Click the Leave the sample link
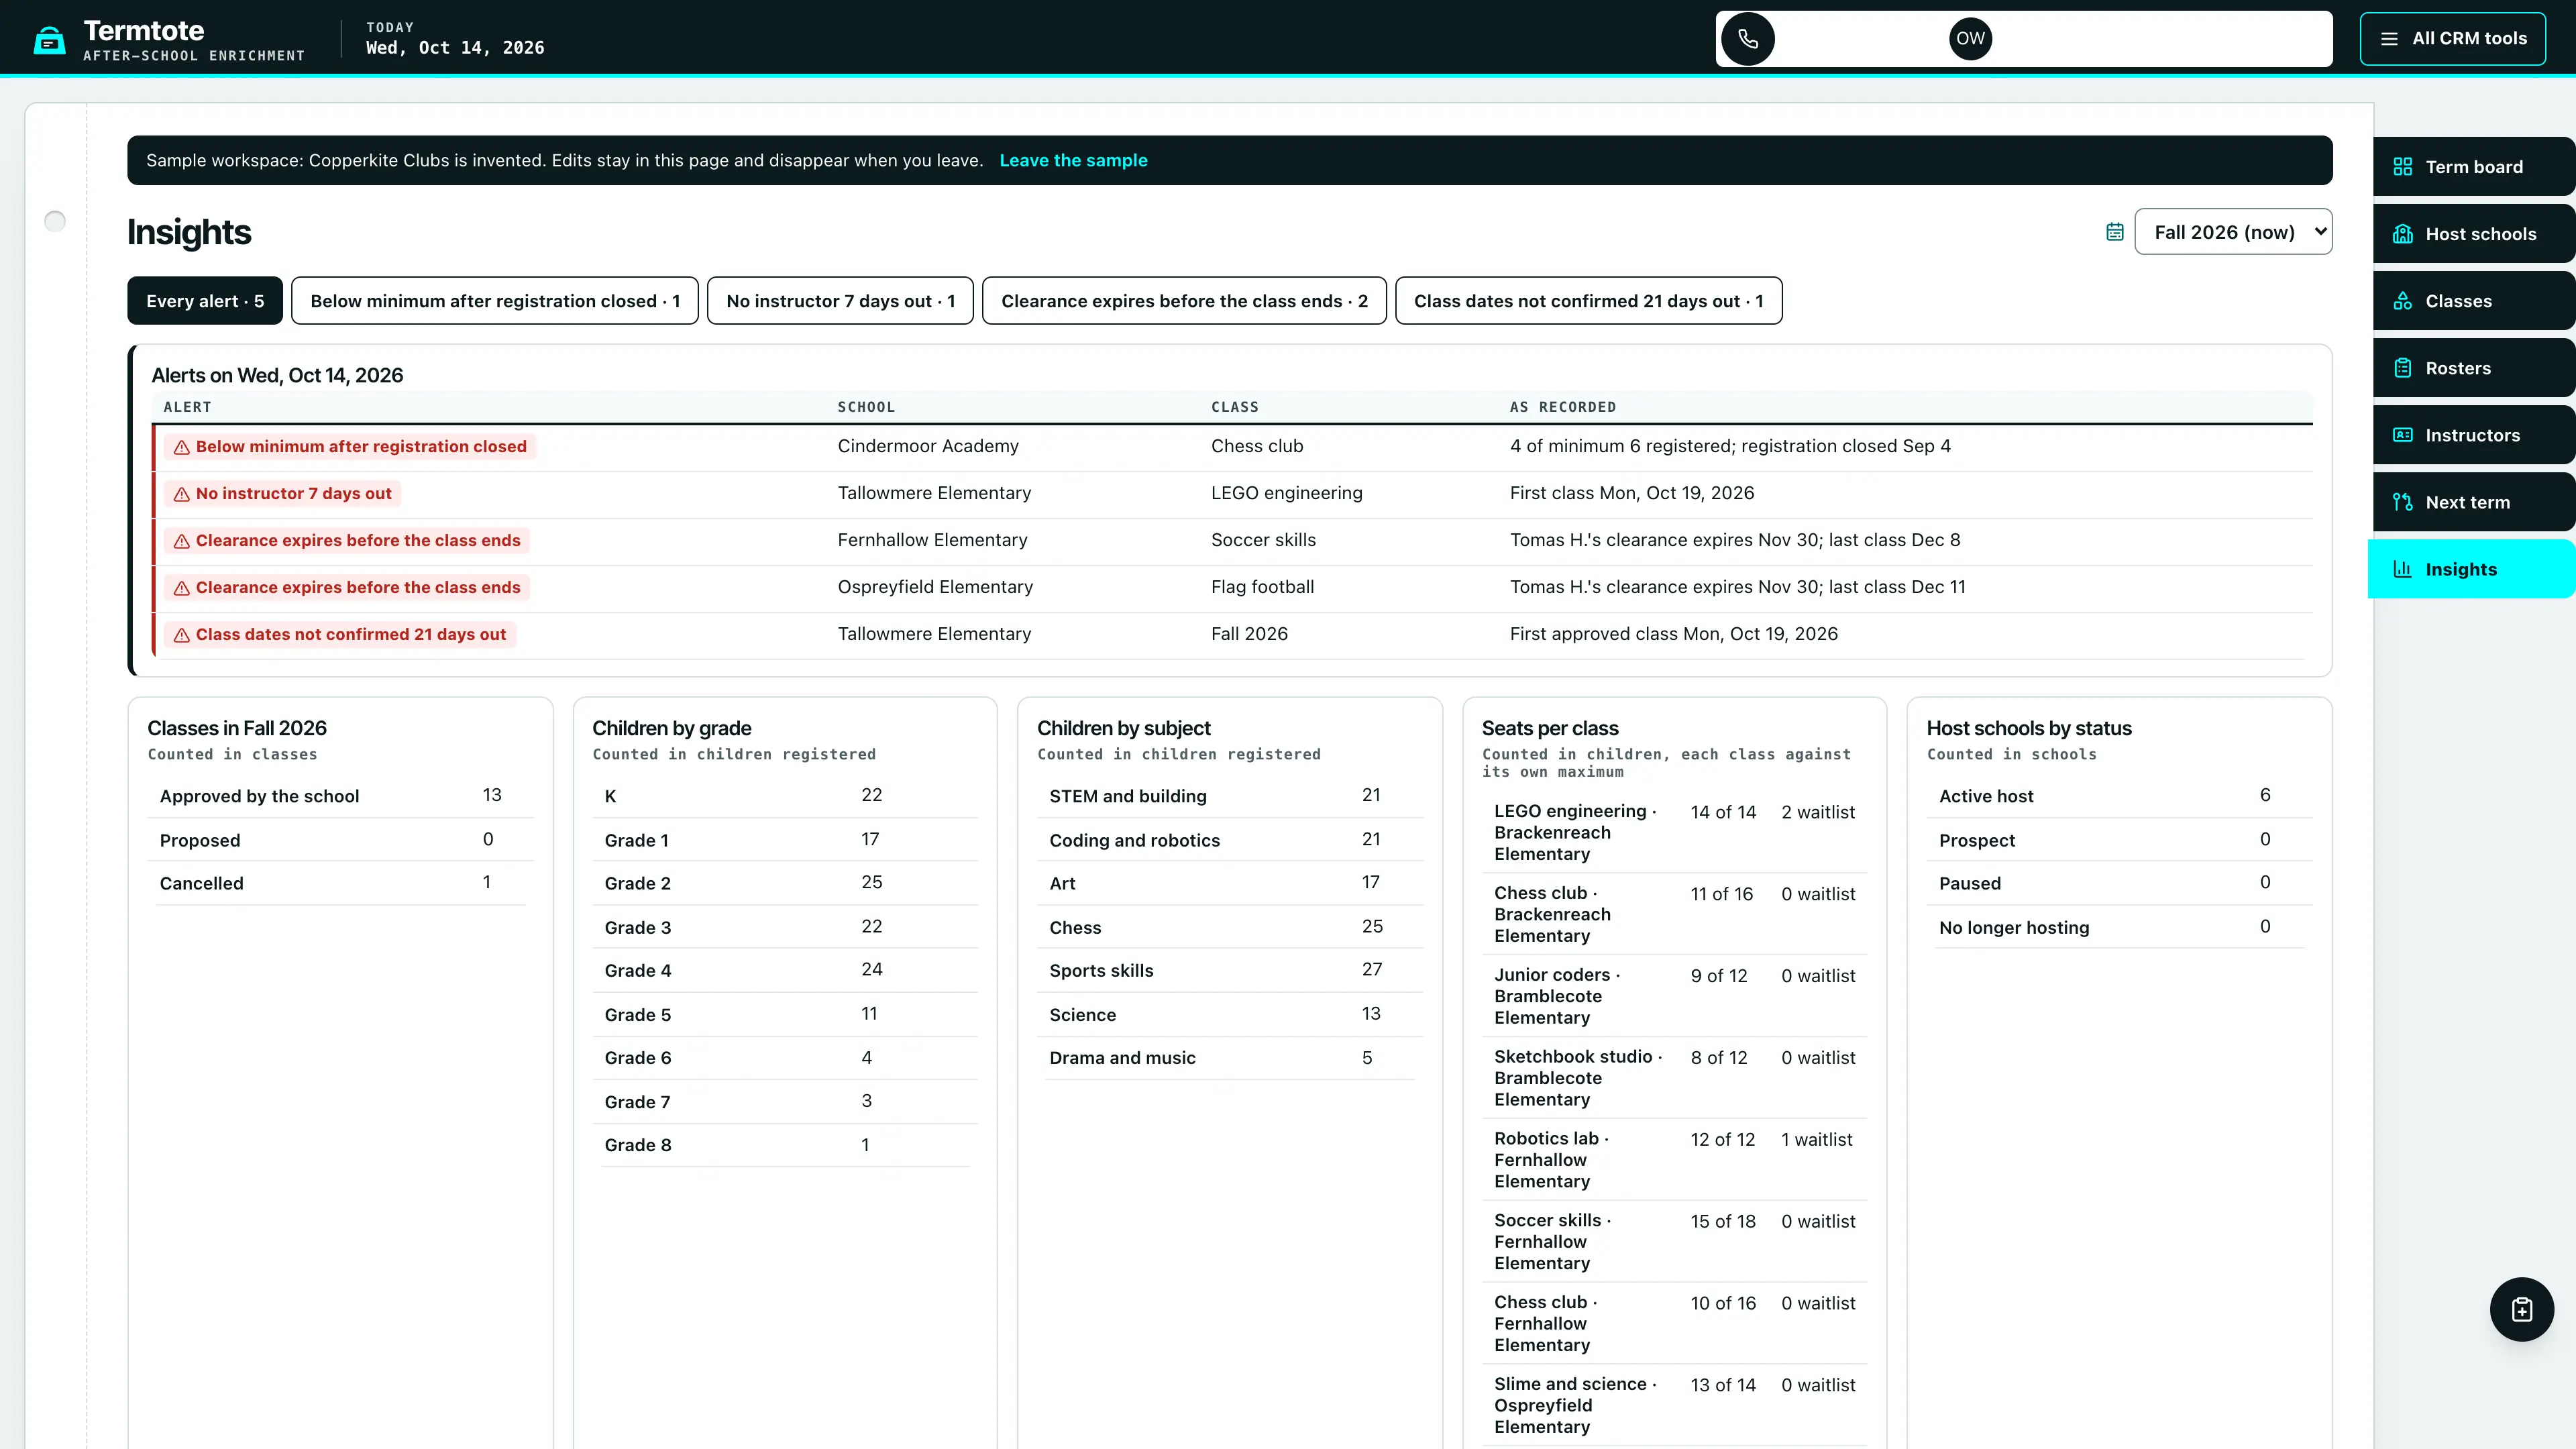Viewport: 2576px width, 1449px height. (x=1073, y=160)
